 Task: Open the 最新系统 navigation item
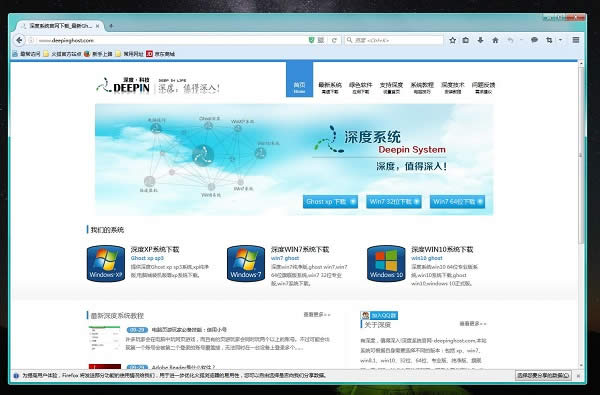click(330, 88)
